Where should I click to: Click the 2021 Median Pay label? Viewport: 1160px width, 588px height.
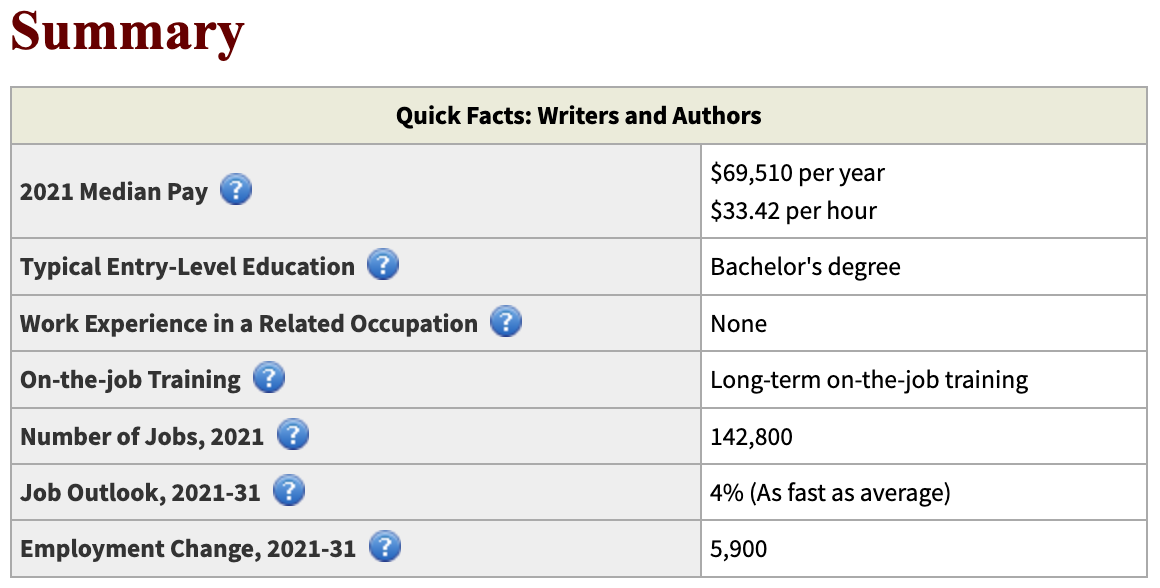coord(114,192)
